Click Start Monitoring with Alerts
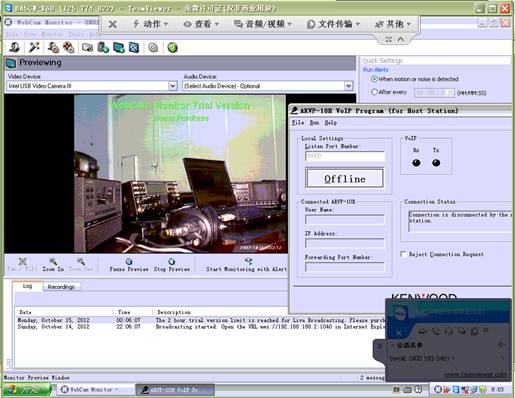This screenshot has height=398, width=515. pyautogui.click(x=246, y=265)
